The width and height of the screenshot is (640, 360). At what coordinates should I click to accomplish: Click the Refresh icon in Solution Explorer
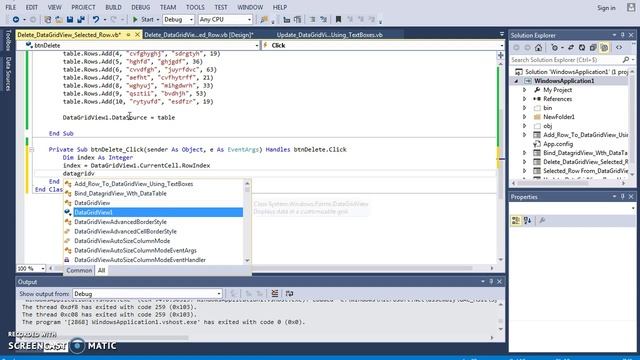tap(582, 48)
